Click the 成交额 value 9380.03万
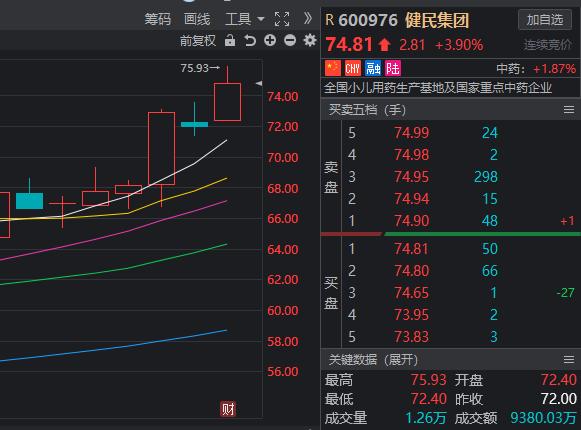The image size is (581, 430). (x=543, y=418)
